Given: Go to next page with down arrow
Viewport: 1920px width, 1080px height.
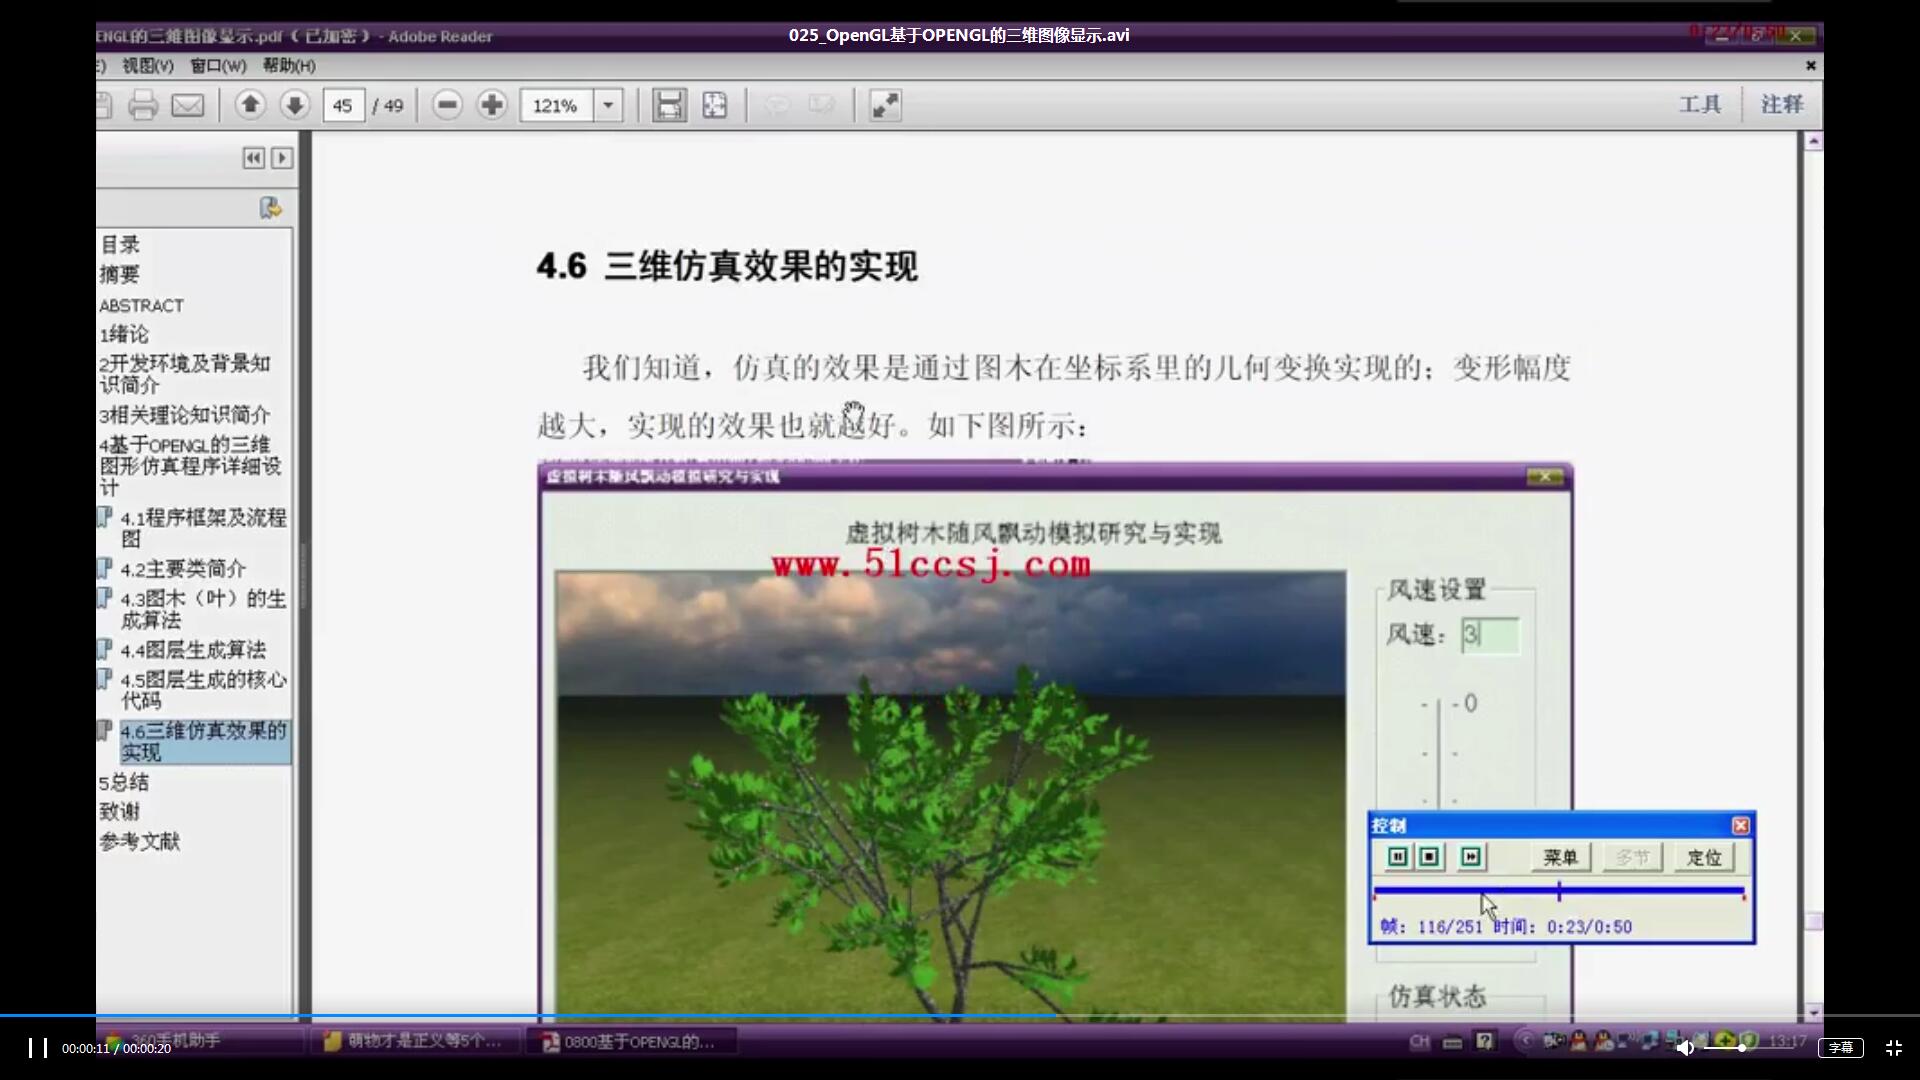Looking at the screenshot, I should coord(294,104).
